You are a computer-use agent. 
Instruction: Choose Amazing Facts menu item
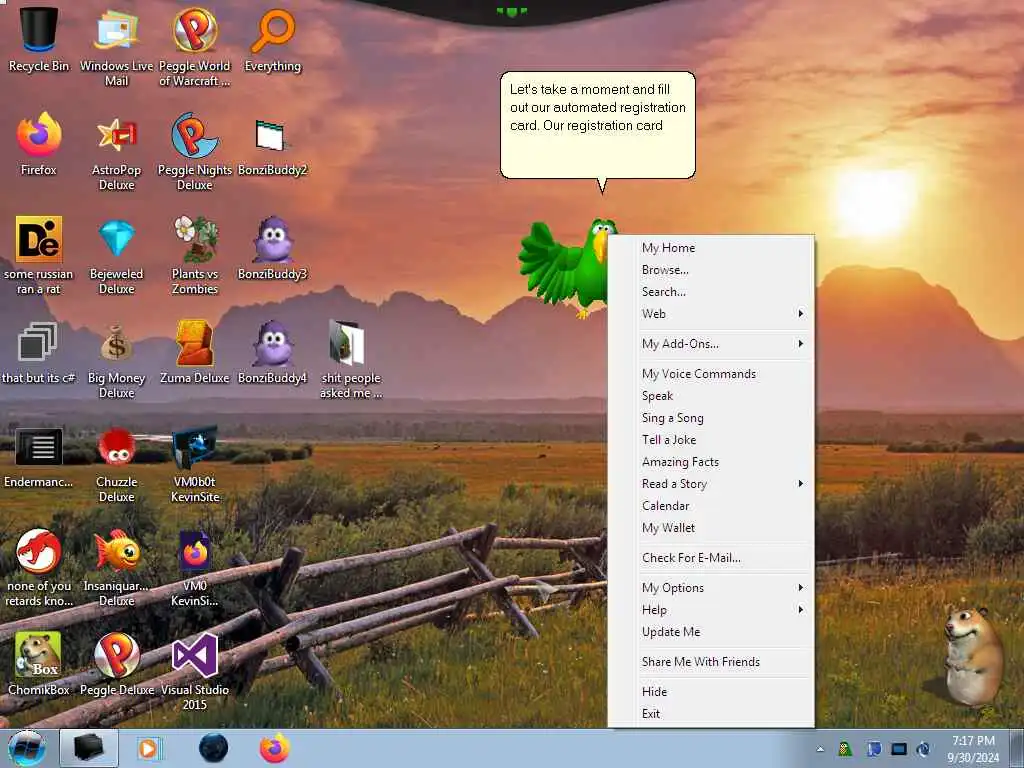(x=712, y=462)
